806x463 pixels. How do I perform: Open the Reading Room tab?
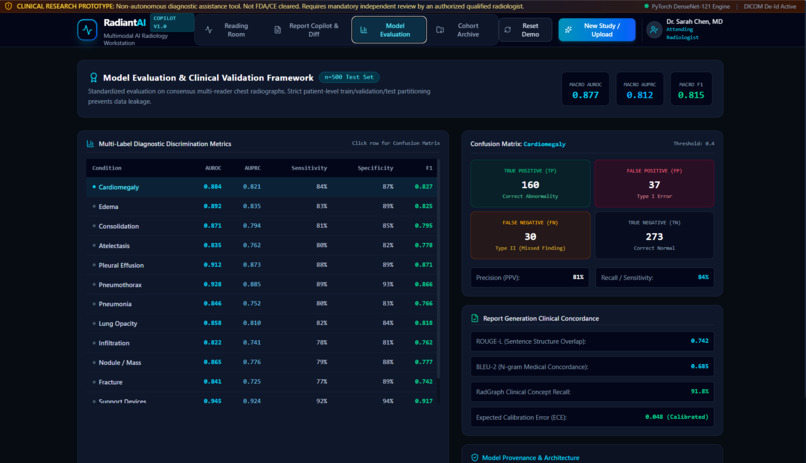pyautogui.click(x=228, y=30)
